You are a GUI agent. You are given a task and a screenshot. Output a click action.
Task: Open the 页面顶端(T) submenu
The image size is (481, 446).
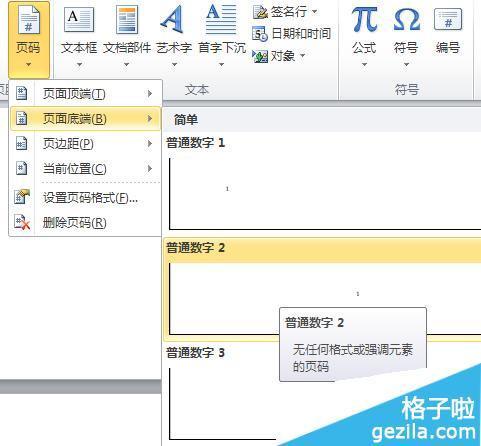[85, 94]
